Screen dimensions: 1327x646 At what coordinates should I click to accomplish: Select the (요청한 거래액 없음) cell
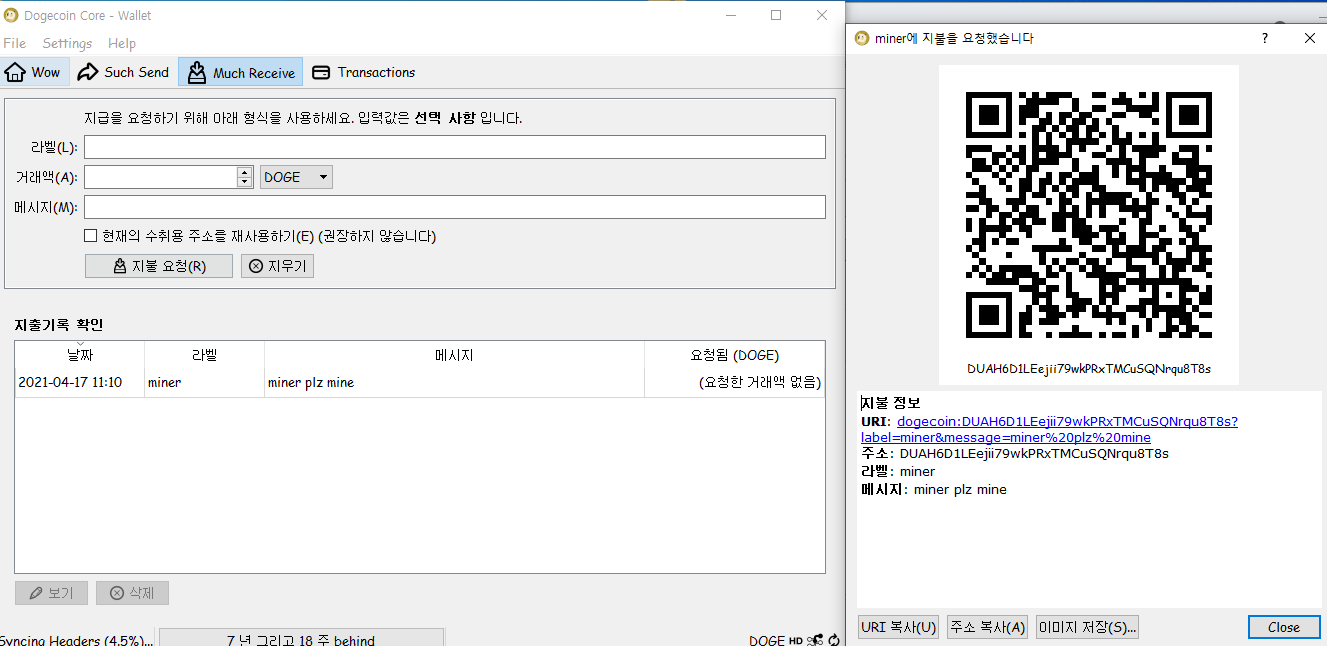(735, 383)
